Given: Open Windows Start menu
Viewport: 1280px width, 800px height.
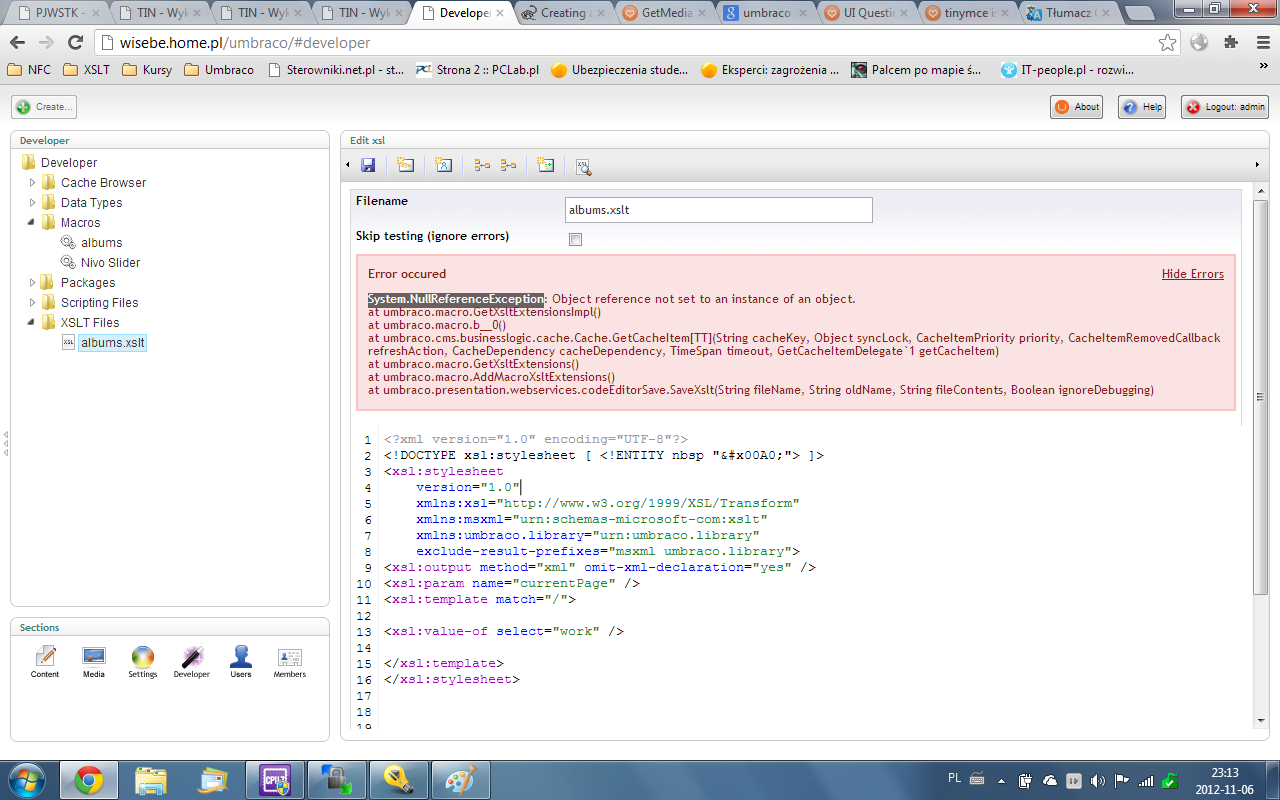Looking at the screenshot, I should coord(25,779).
